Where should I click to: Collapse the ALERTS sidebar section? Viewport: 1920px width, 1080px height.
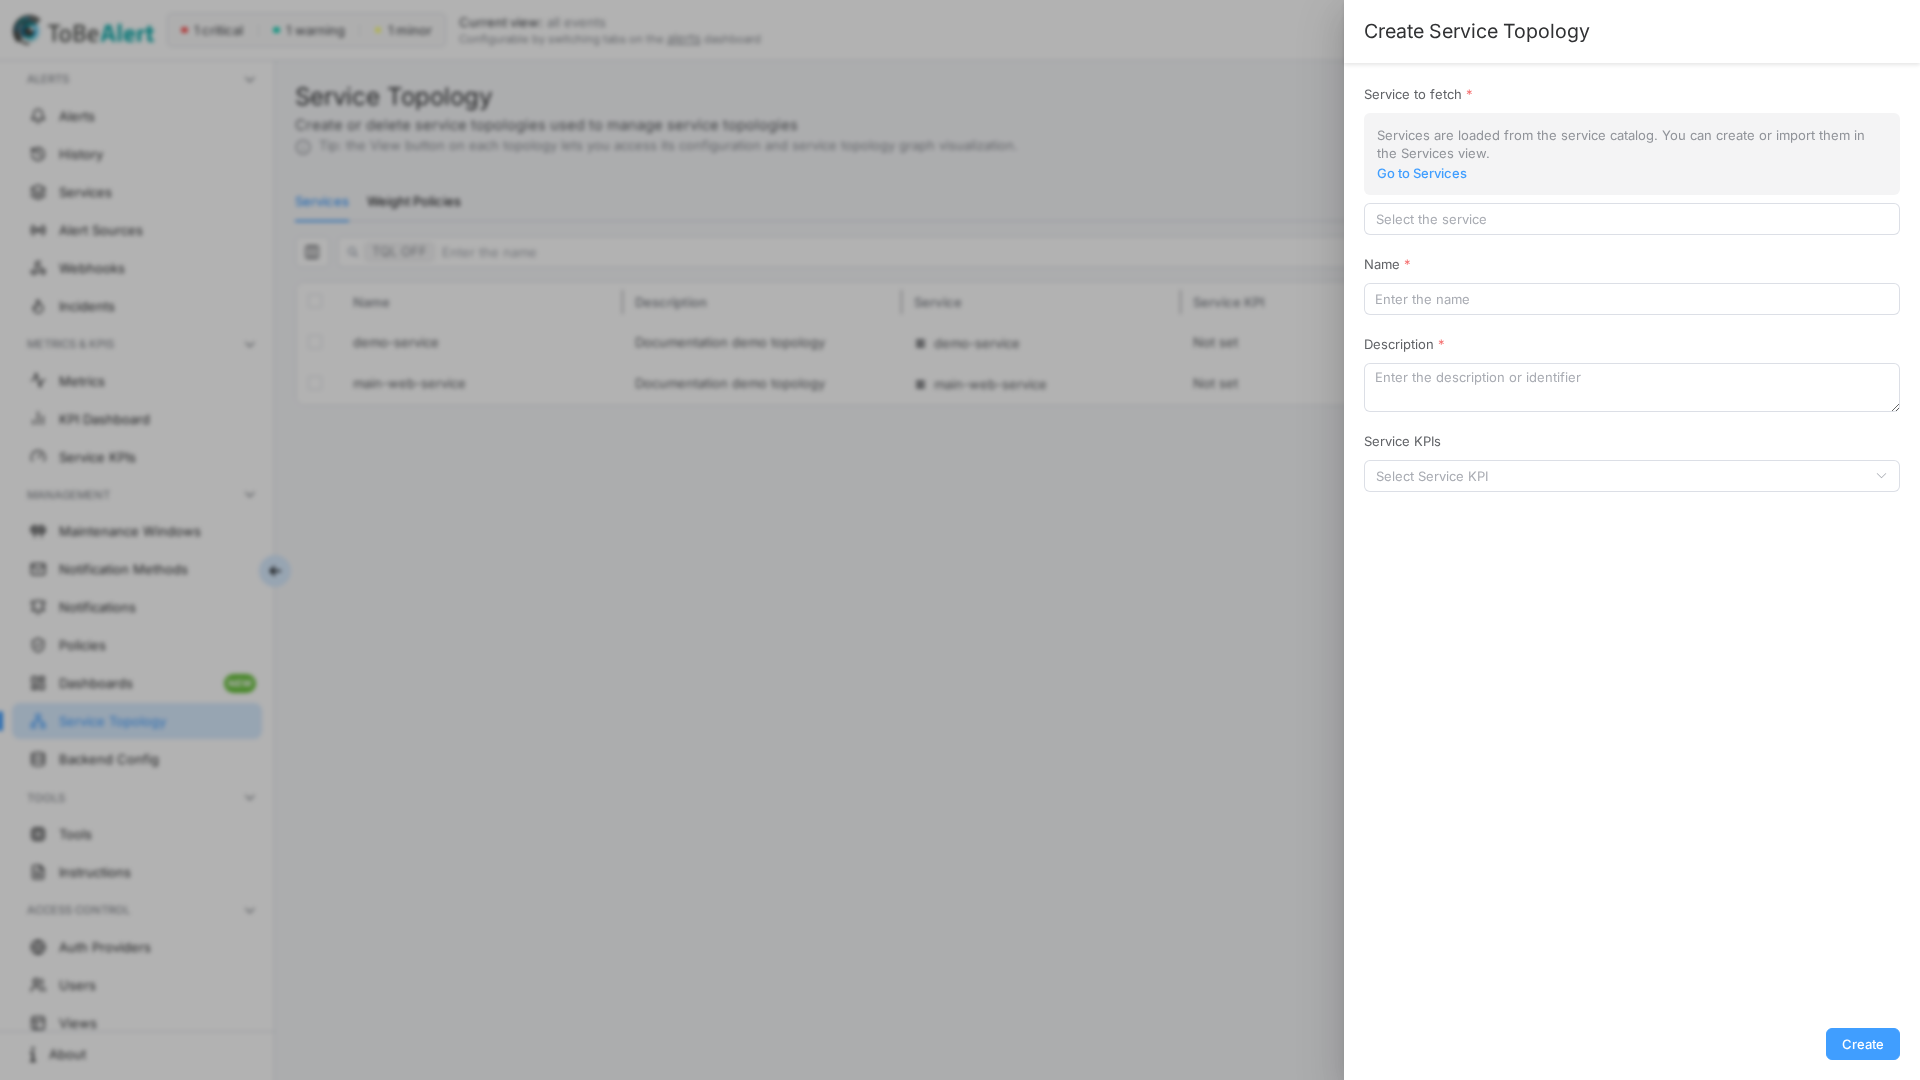point(249,79)
